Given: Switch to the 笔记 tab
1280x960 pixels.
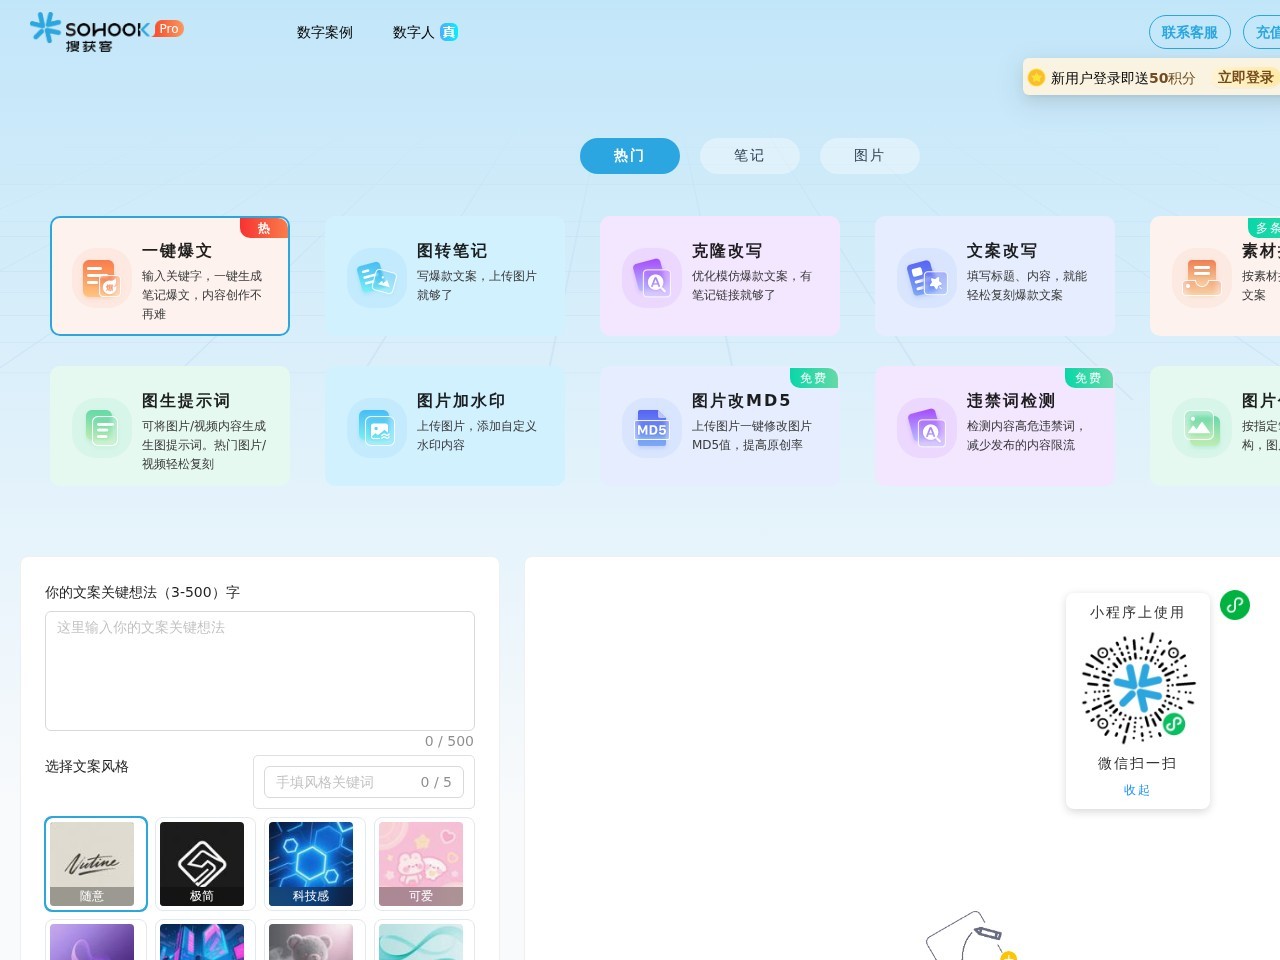Looking at the screenshot, I should click(750, 156).
